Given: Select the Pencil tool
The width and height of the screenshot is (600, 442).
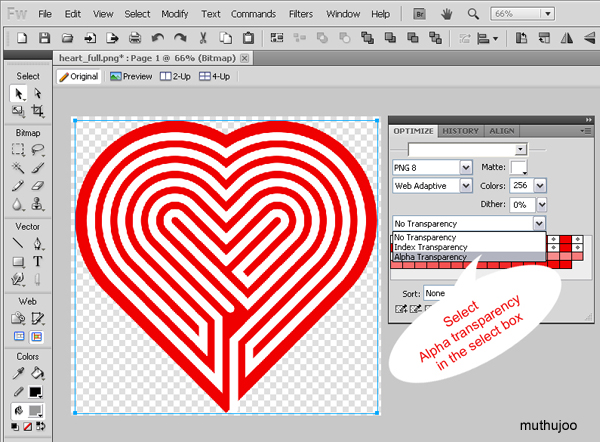Looking at the screenshot, I should [x=18, y=186].
